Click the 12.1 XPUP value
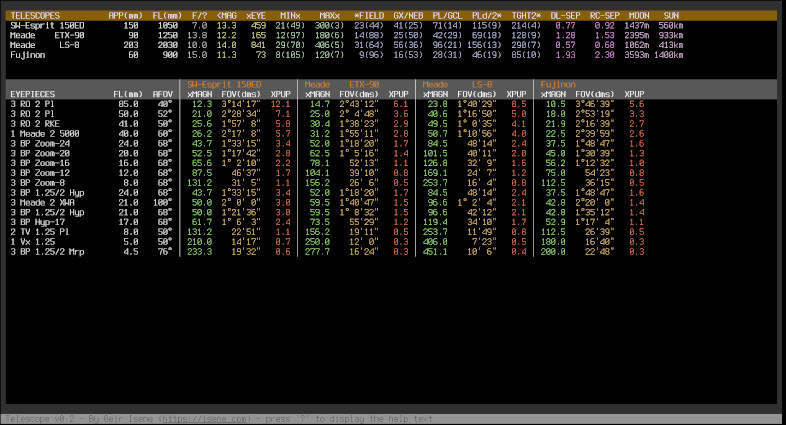Viewport: 786px width, 425px height. [281, 104]
